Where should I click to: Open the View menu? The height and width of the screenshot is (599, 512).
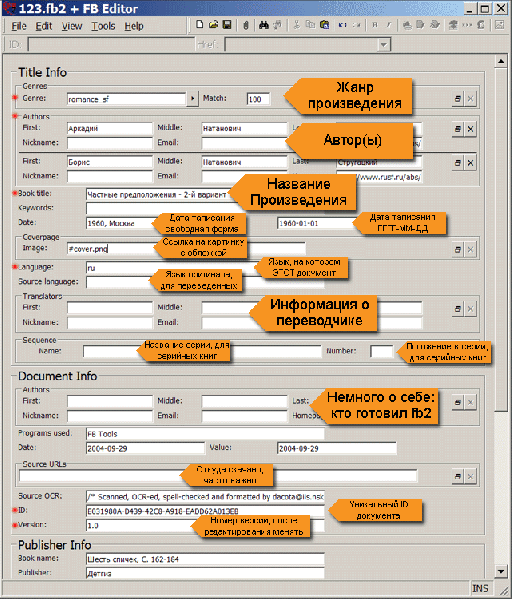point(72,26)
